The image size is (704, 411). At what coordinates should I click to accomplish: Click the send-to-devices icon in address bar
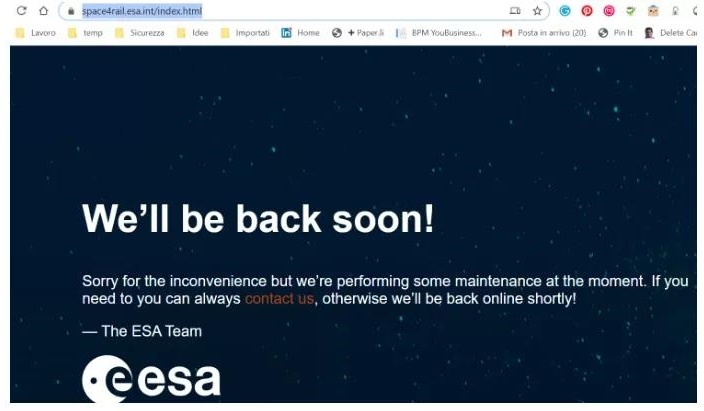[515, 11]
